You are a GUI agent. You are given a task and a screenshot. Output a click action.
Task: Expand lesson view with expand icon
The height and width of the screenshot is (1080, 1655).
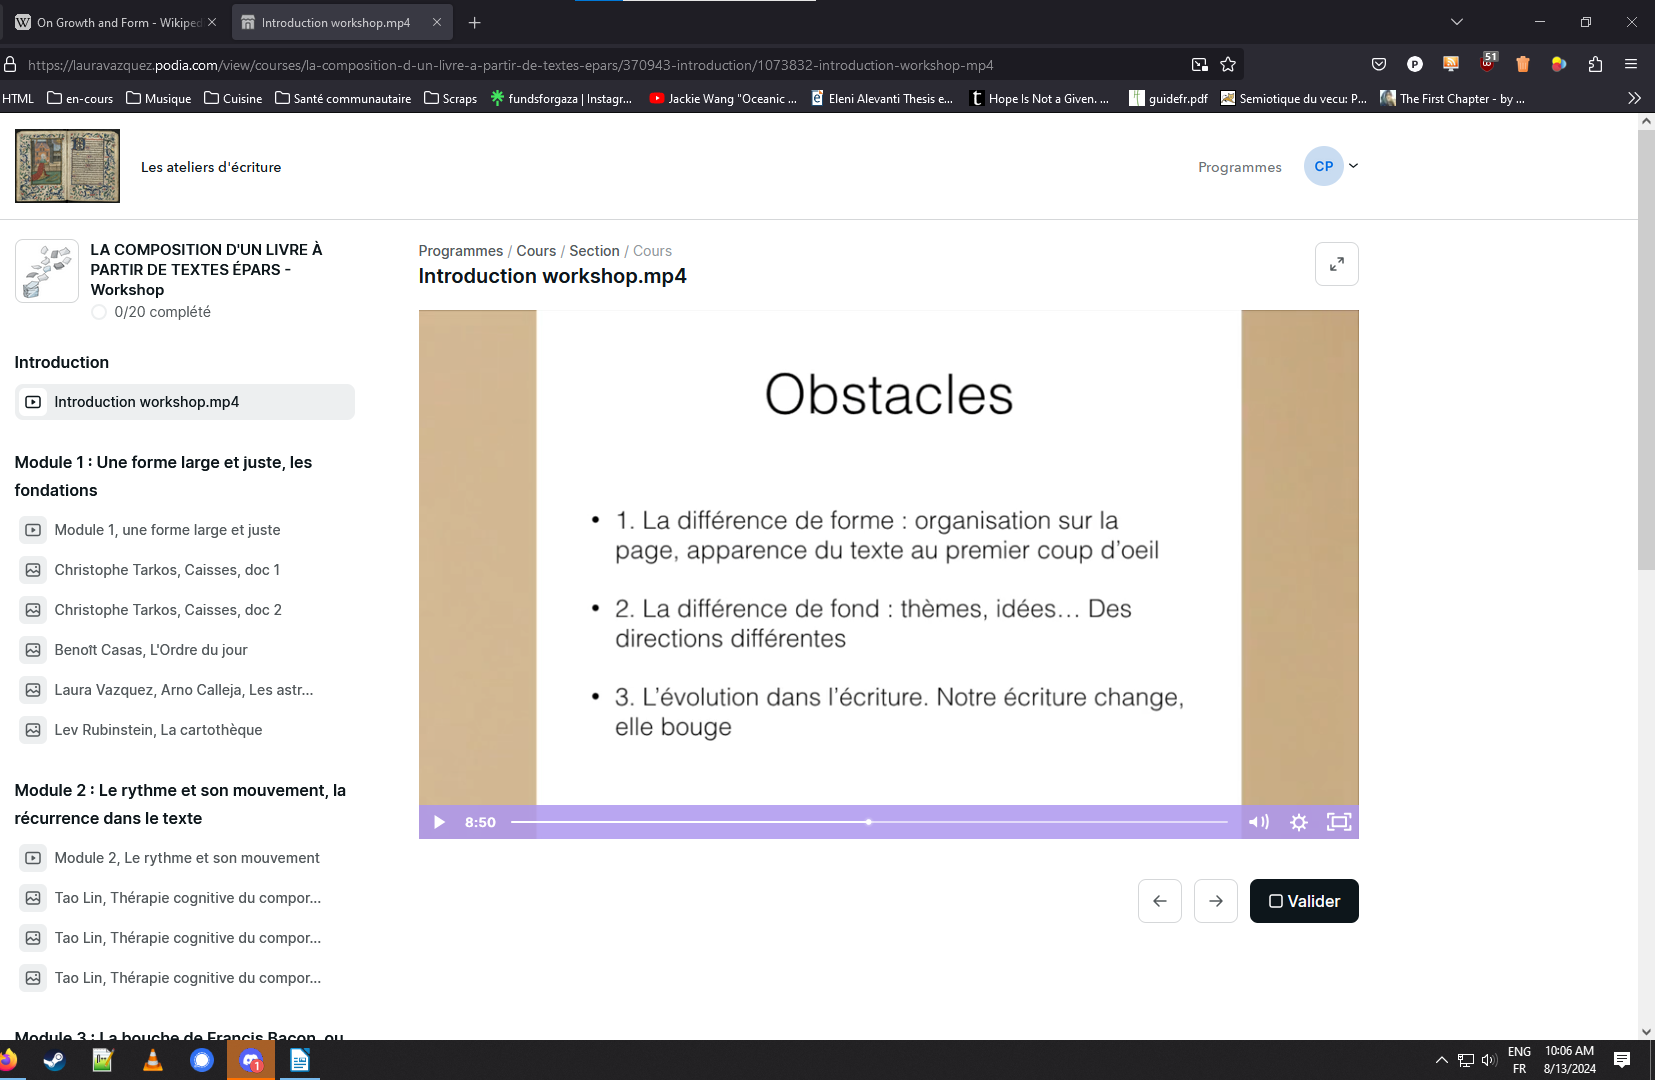pos(1337,264)
